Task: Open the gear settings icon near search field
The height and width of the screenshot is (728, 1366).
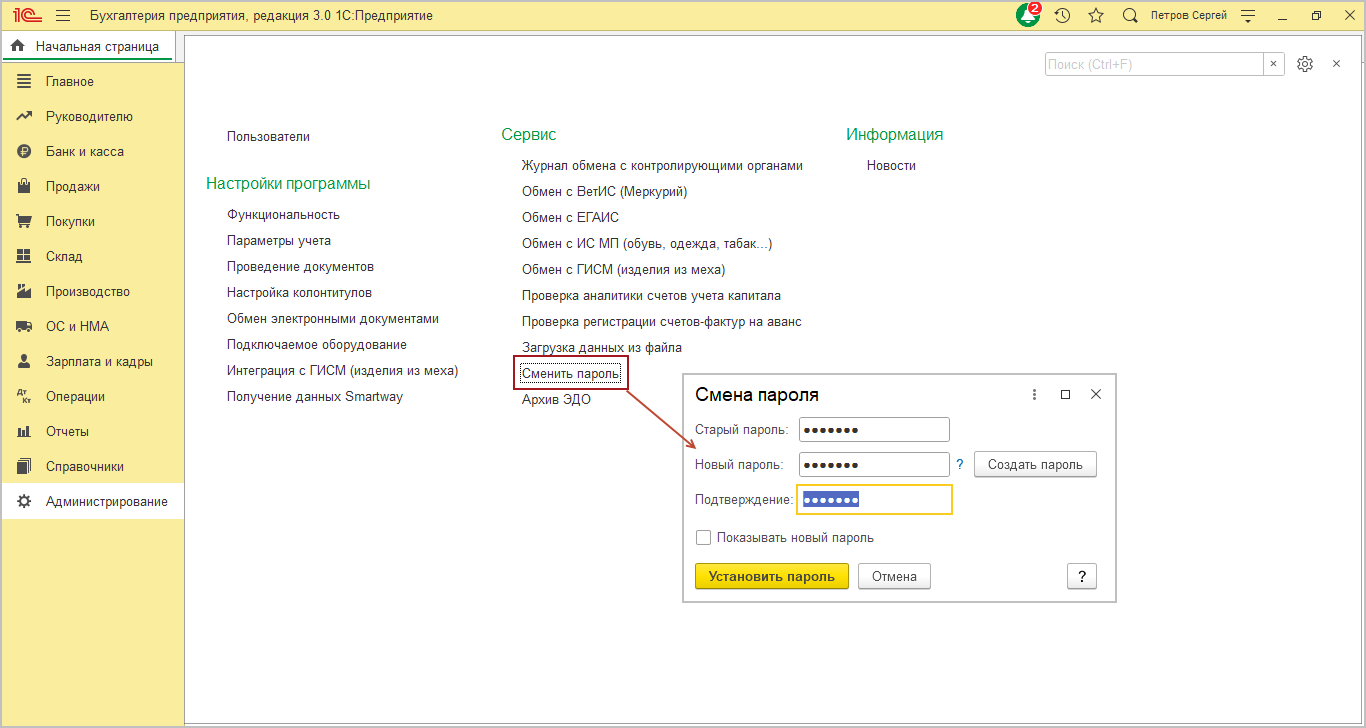Action: tap(1305, 64)
